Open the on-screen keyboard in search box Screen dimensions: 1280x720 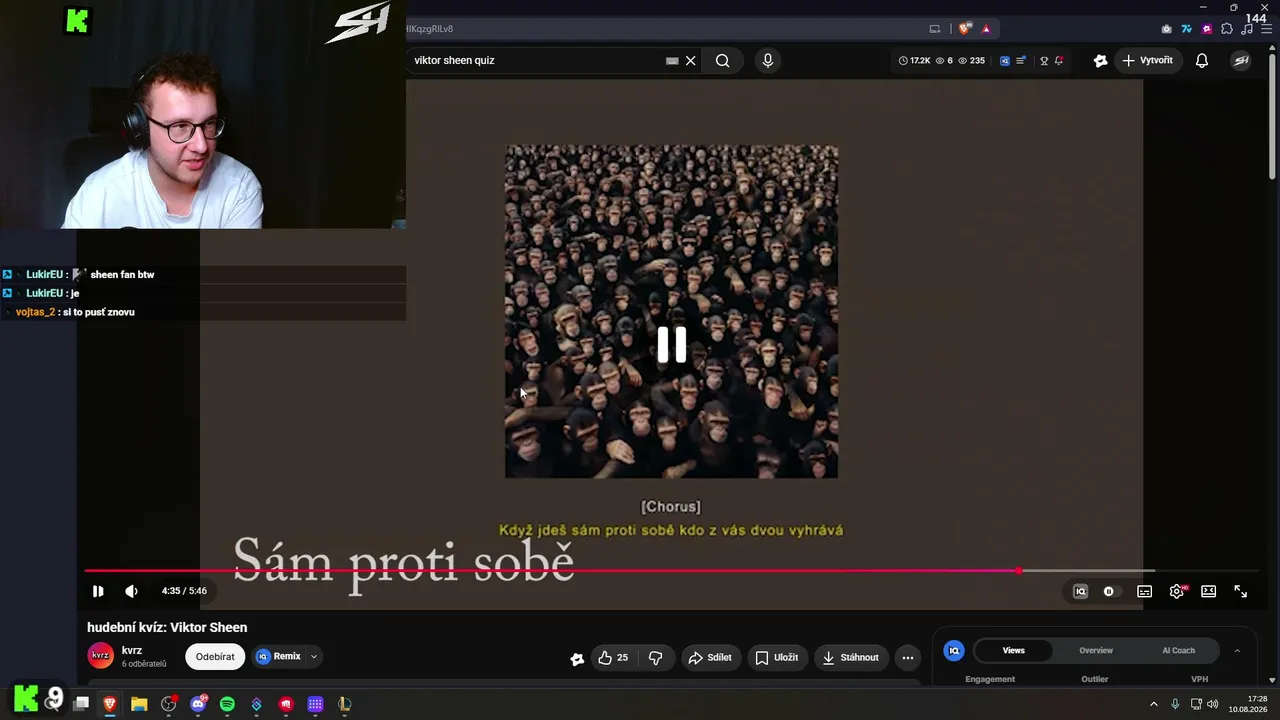click(x=672, y=60)
